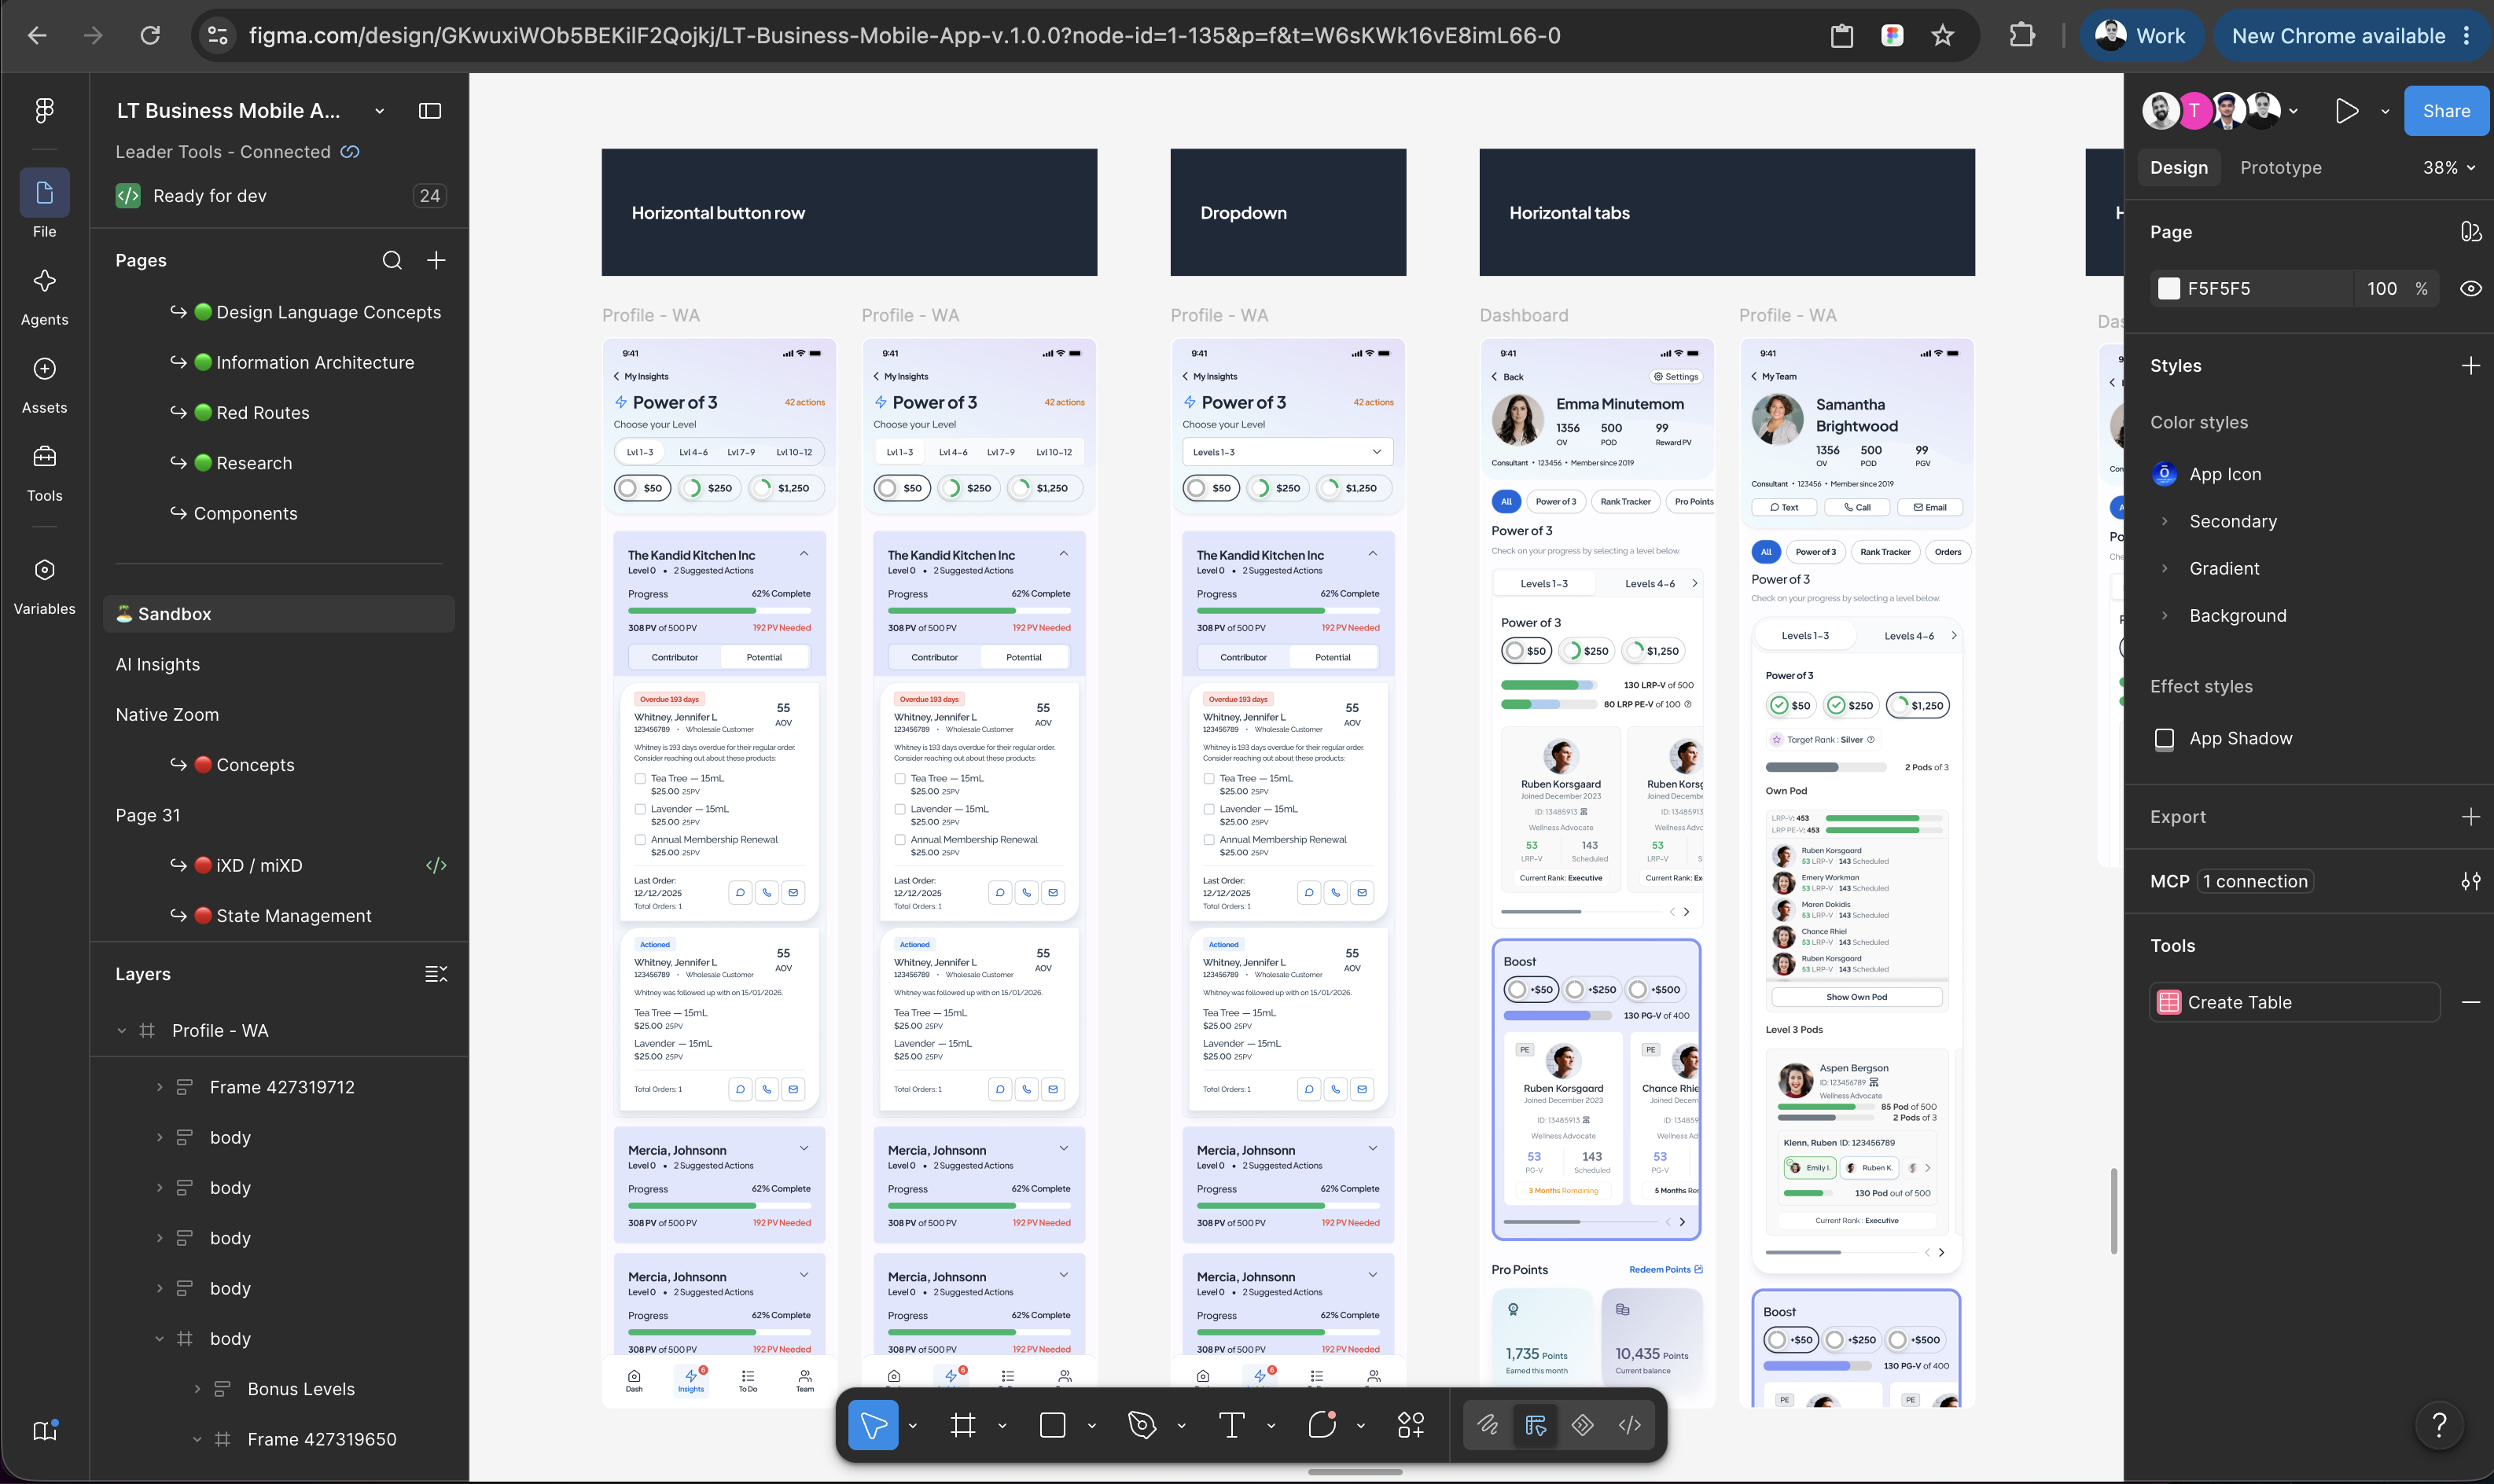Click the F5F5F5 page color swatch
Image resolution: width=2494 pixels, height=1484 pixels.
[2168, 289]
